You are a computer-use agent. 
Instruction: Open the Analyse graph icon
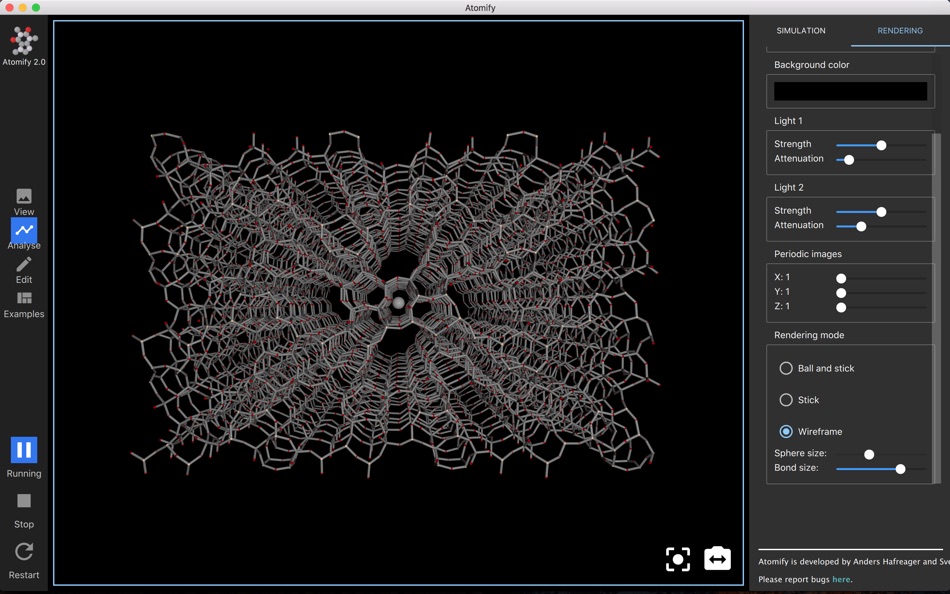click(24, 230)
